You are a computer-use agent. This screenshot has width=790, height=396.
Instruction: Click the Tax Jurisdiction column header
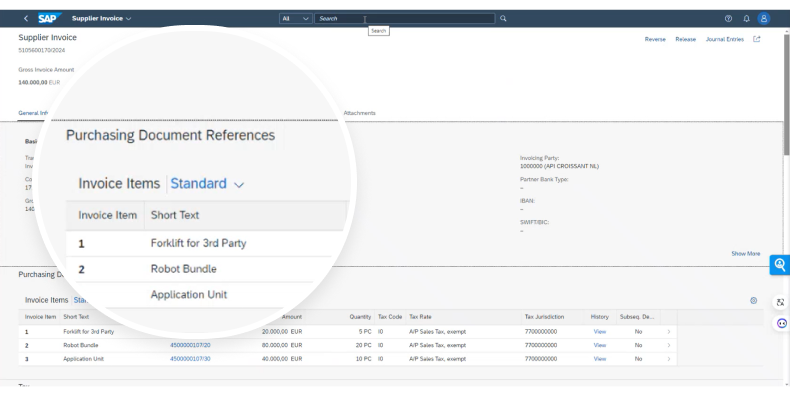(x=544, y=317)
